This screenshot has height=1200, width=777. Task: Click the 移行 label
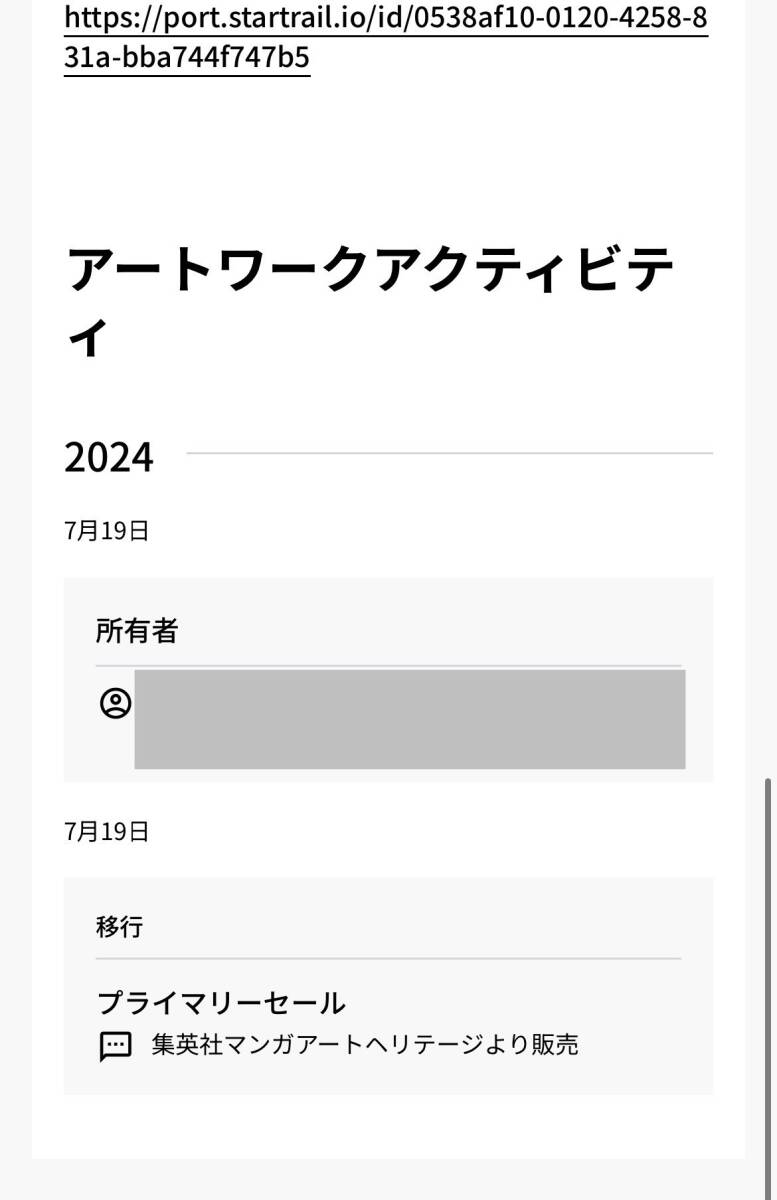click(120, 927)
